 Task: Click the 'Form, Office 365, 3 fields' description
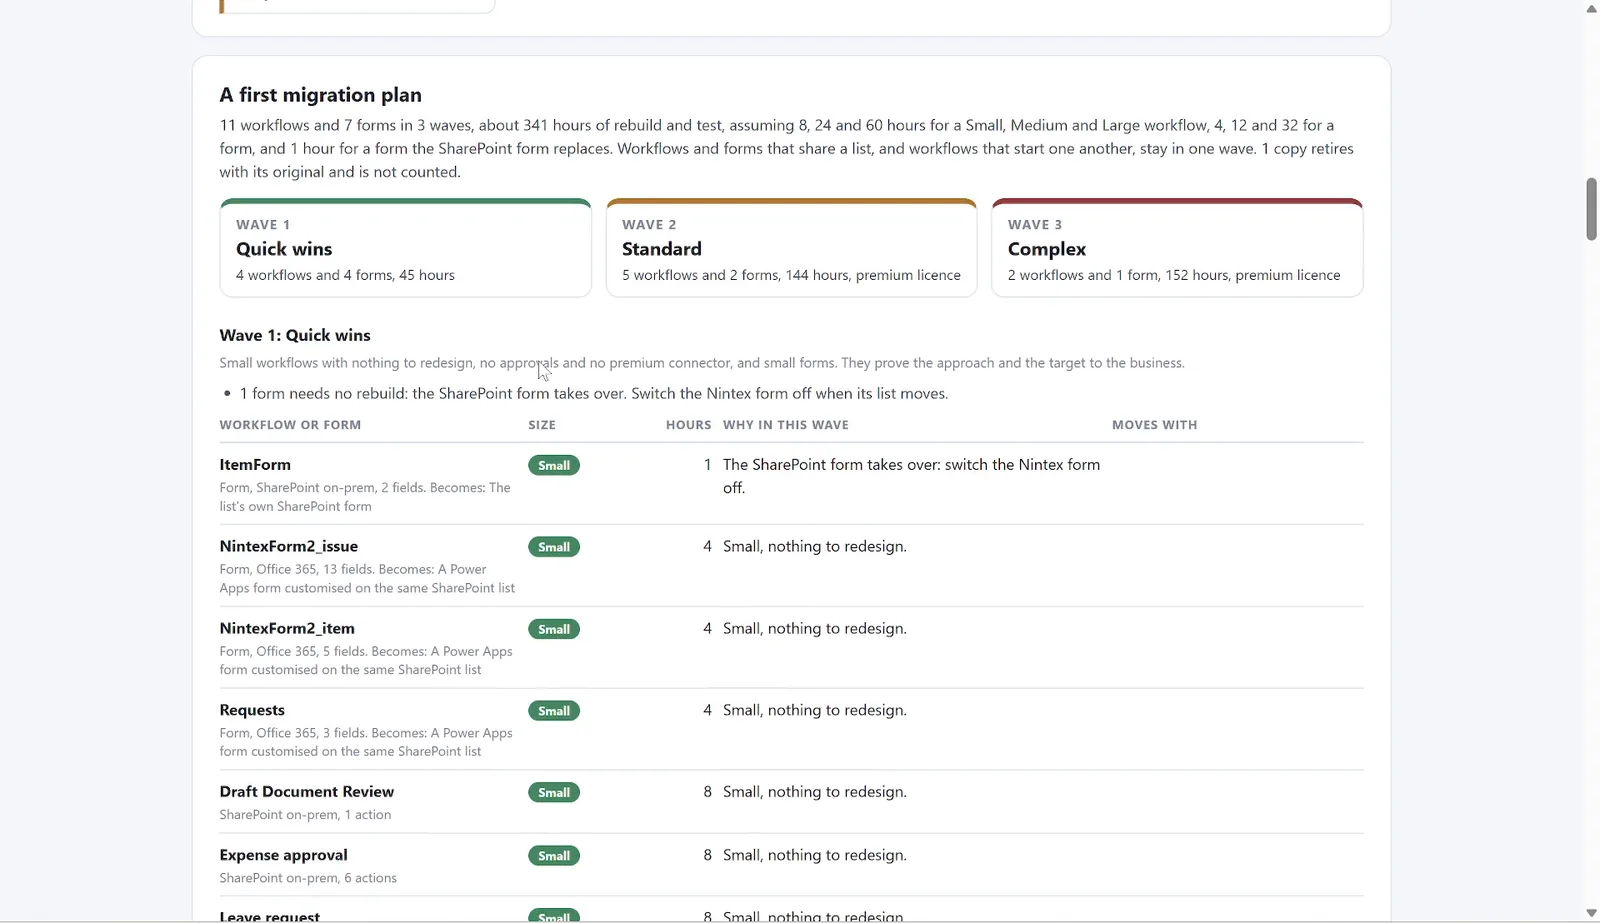tap(366, 742)
